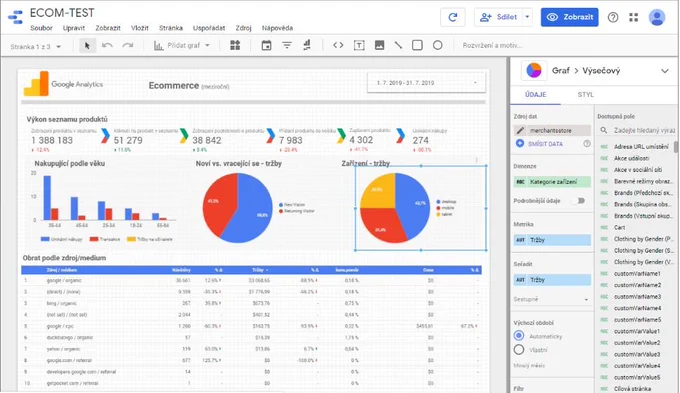Edit the merchantsstore data source pencil

[520, 130]
